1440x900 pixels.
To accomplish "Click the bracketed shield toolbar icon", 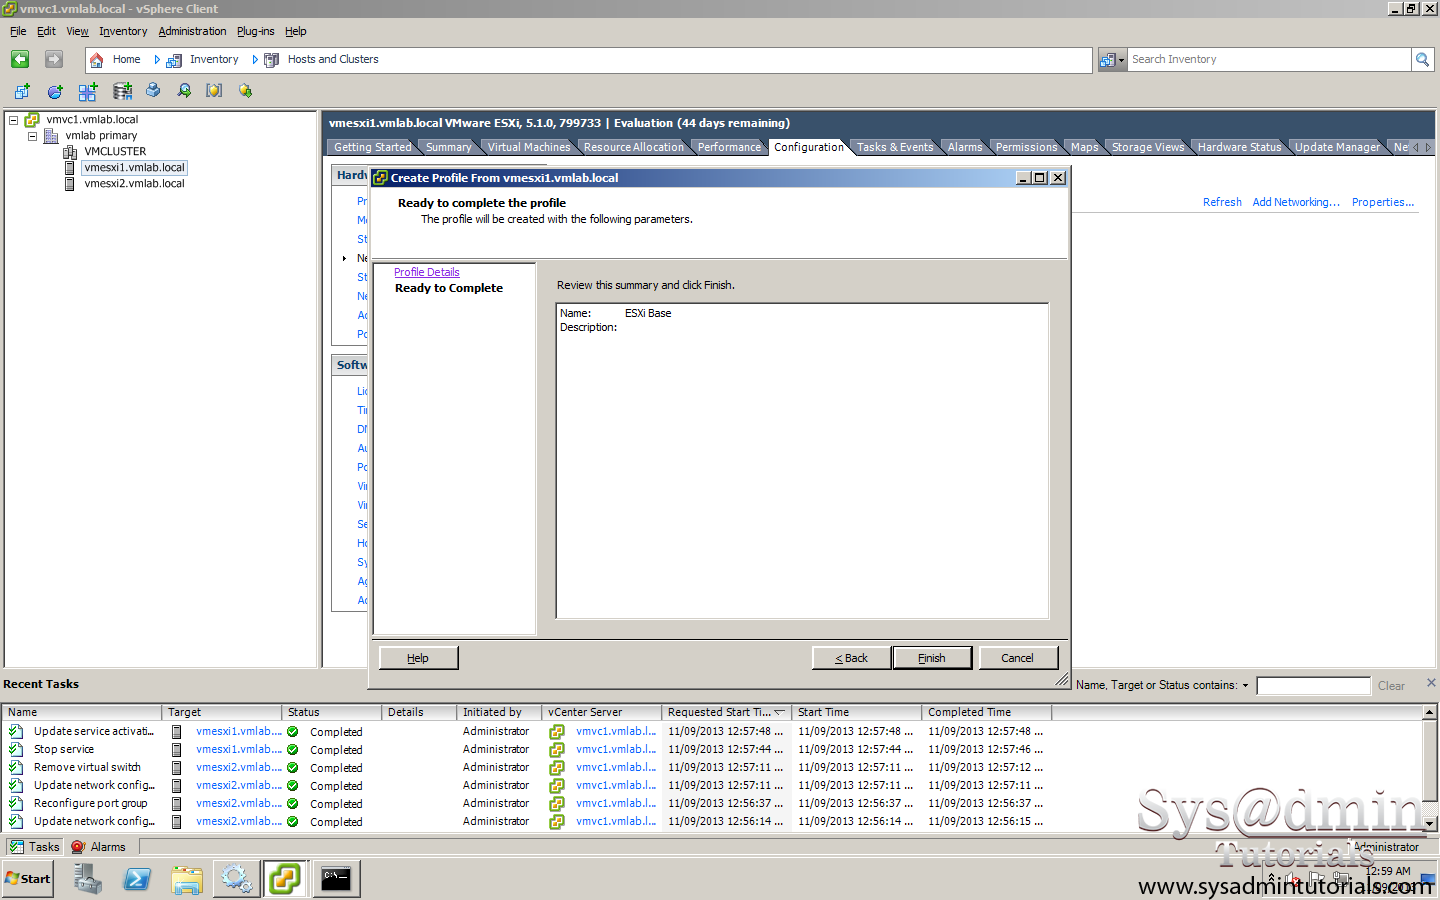I will pos(214,91).
